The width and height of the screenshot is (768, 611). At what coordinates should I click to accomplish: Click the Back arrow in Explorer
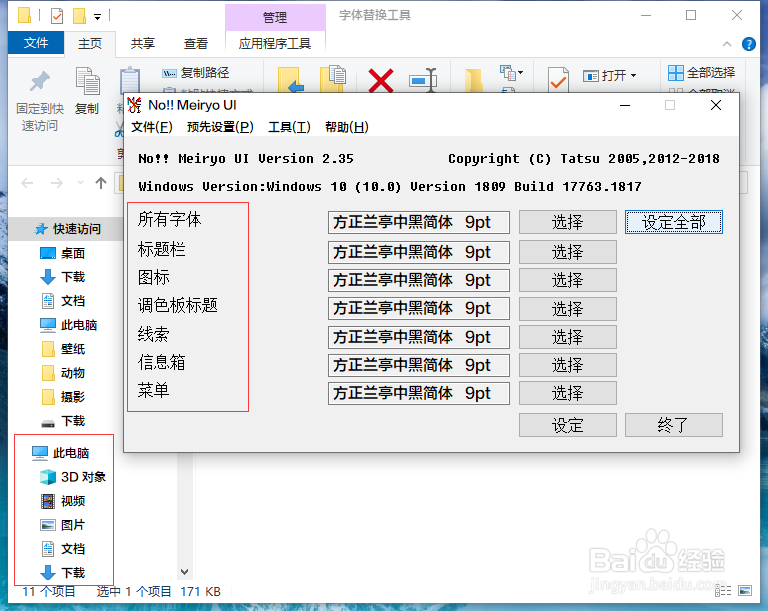point(27,183)
